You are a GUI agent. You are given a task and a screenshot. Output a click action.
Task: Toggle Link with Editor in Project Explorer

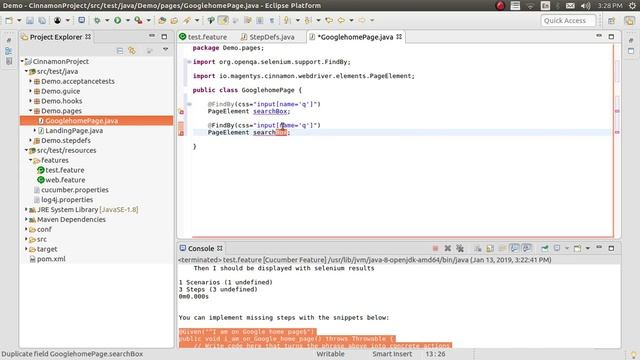132,51
